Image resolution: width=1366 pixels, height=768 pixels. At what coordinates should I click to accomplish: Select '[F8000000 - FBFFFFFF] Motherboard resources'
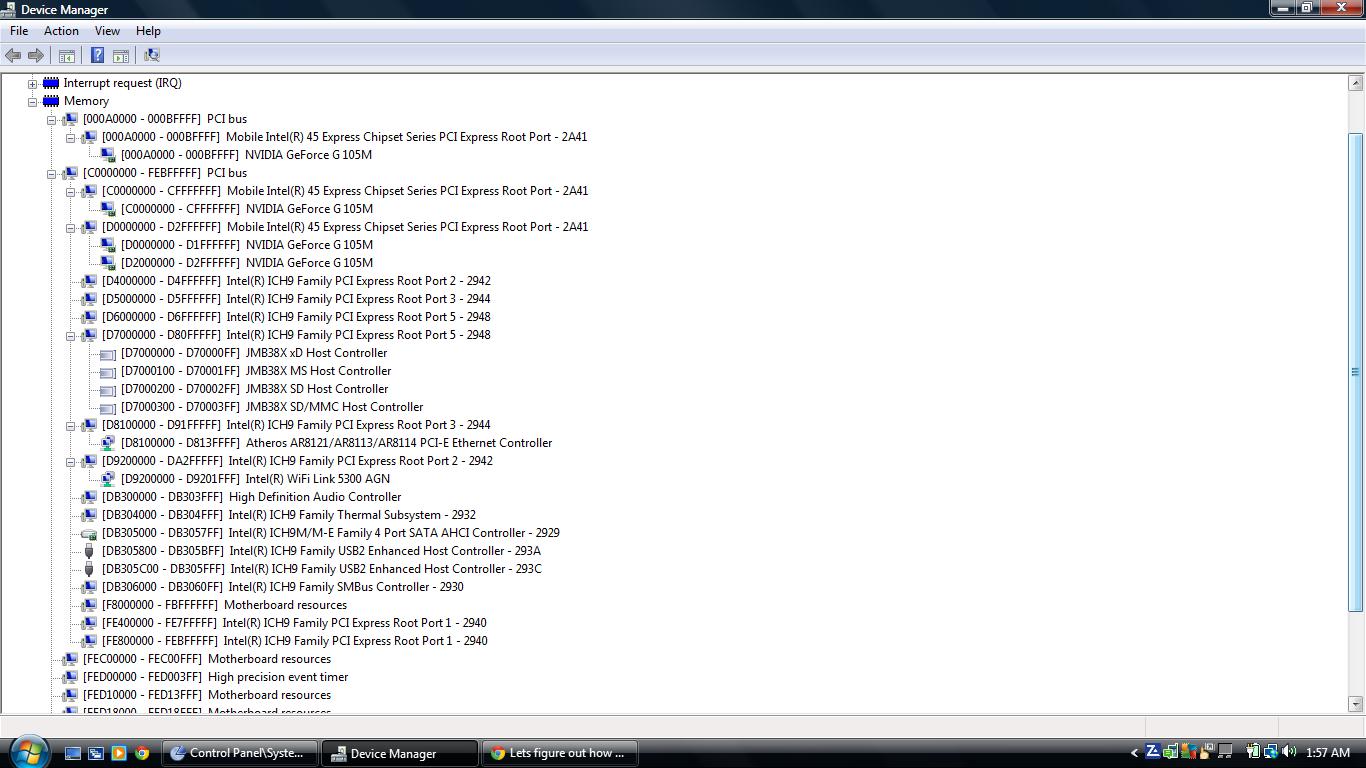tap(224, 605)
